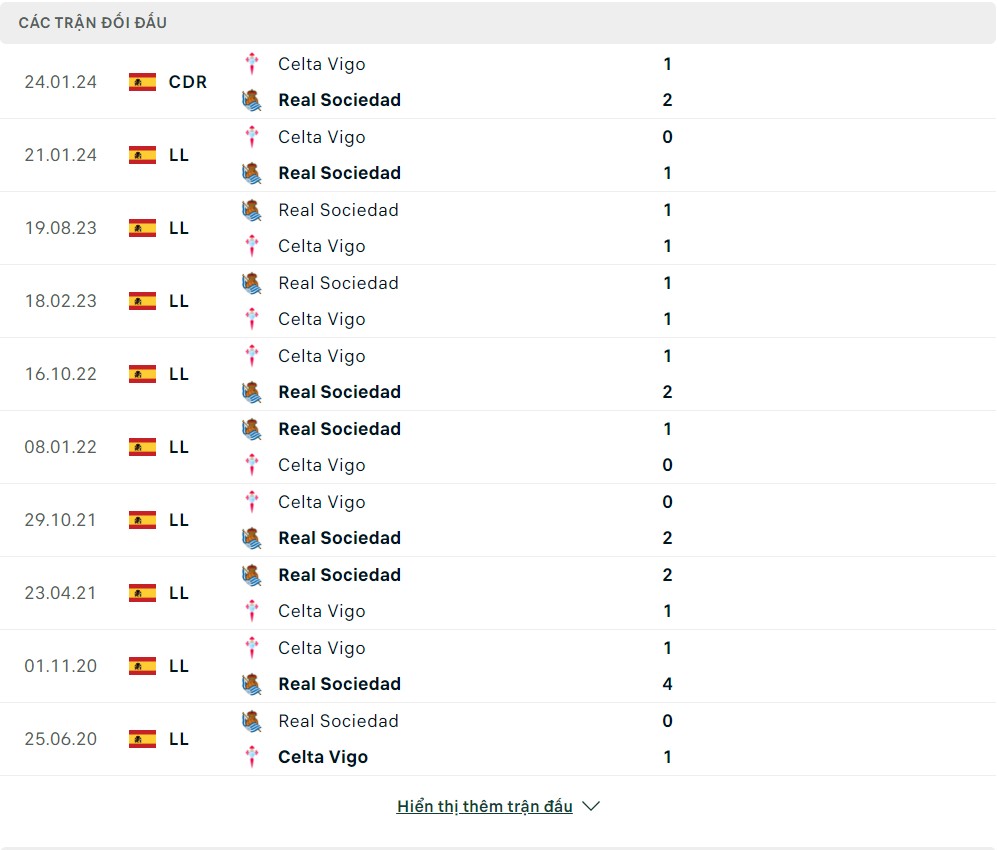Open LL league label in 08.01.22 row
Screen dimensions: 997x850
pos(179,447)
